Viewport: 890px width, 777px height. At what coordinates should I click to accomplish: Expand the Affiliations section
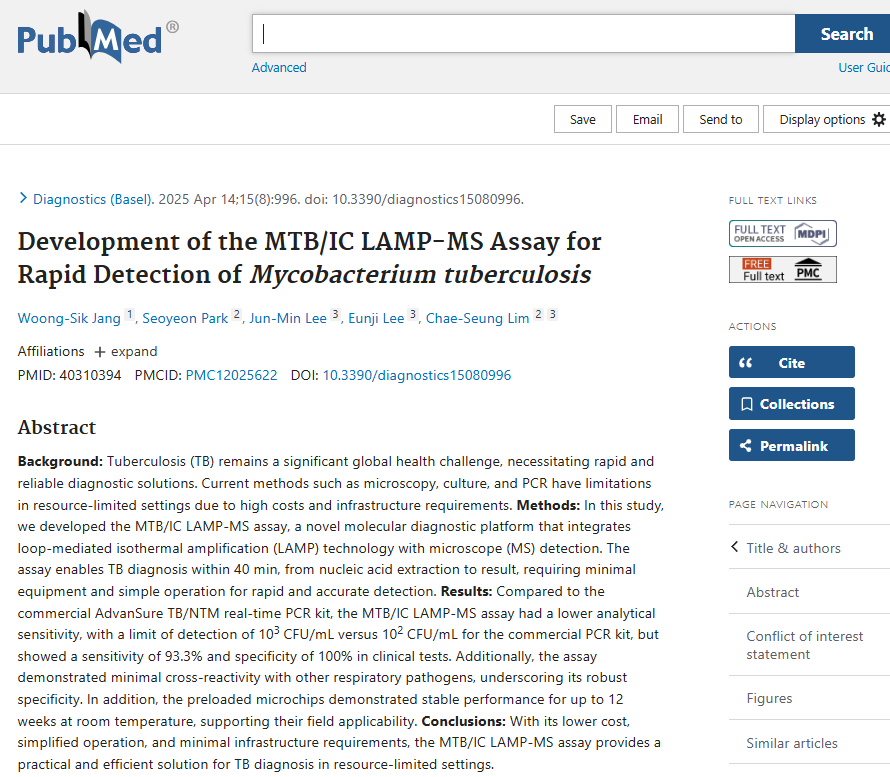pos(126,351)
